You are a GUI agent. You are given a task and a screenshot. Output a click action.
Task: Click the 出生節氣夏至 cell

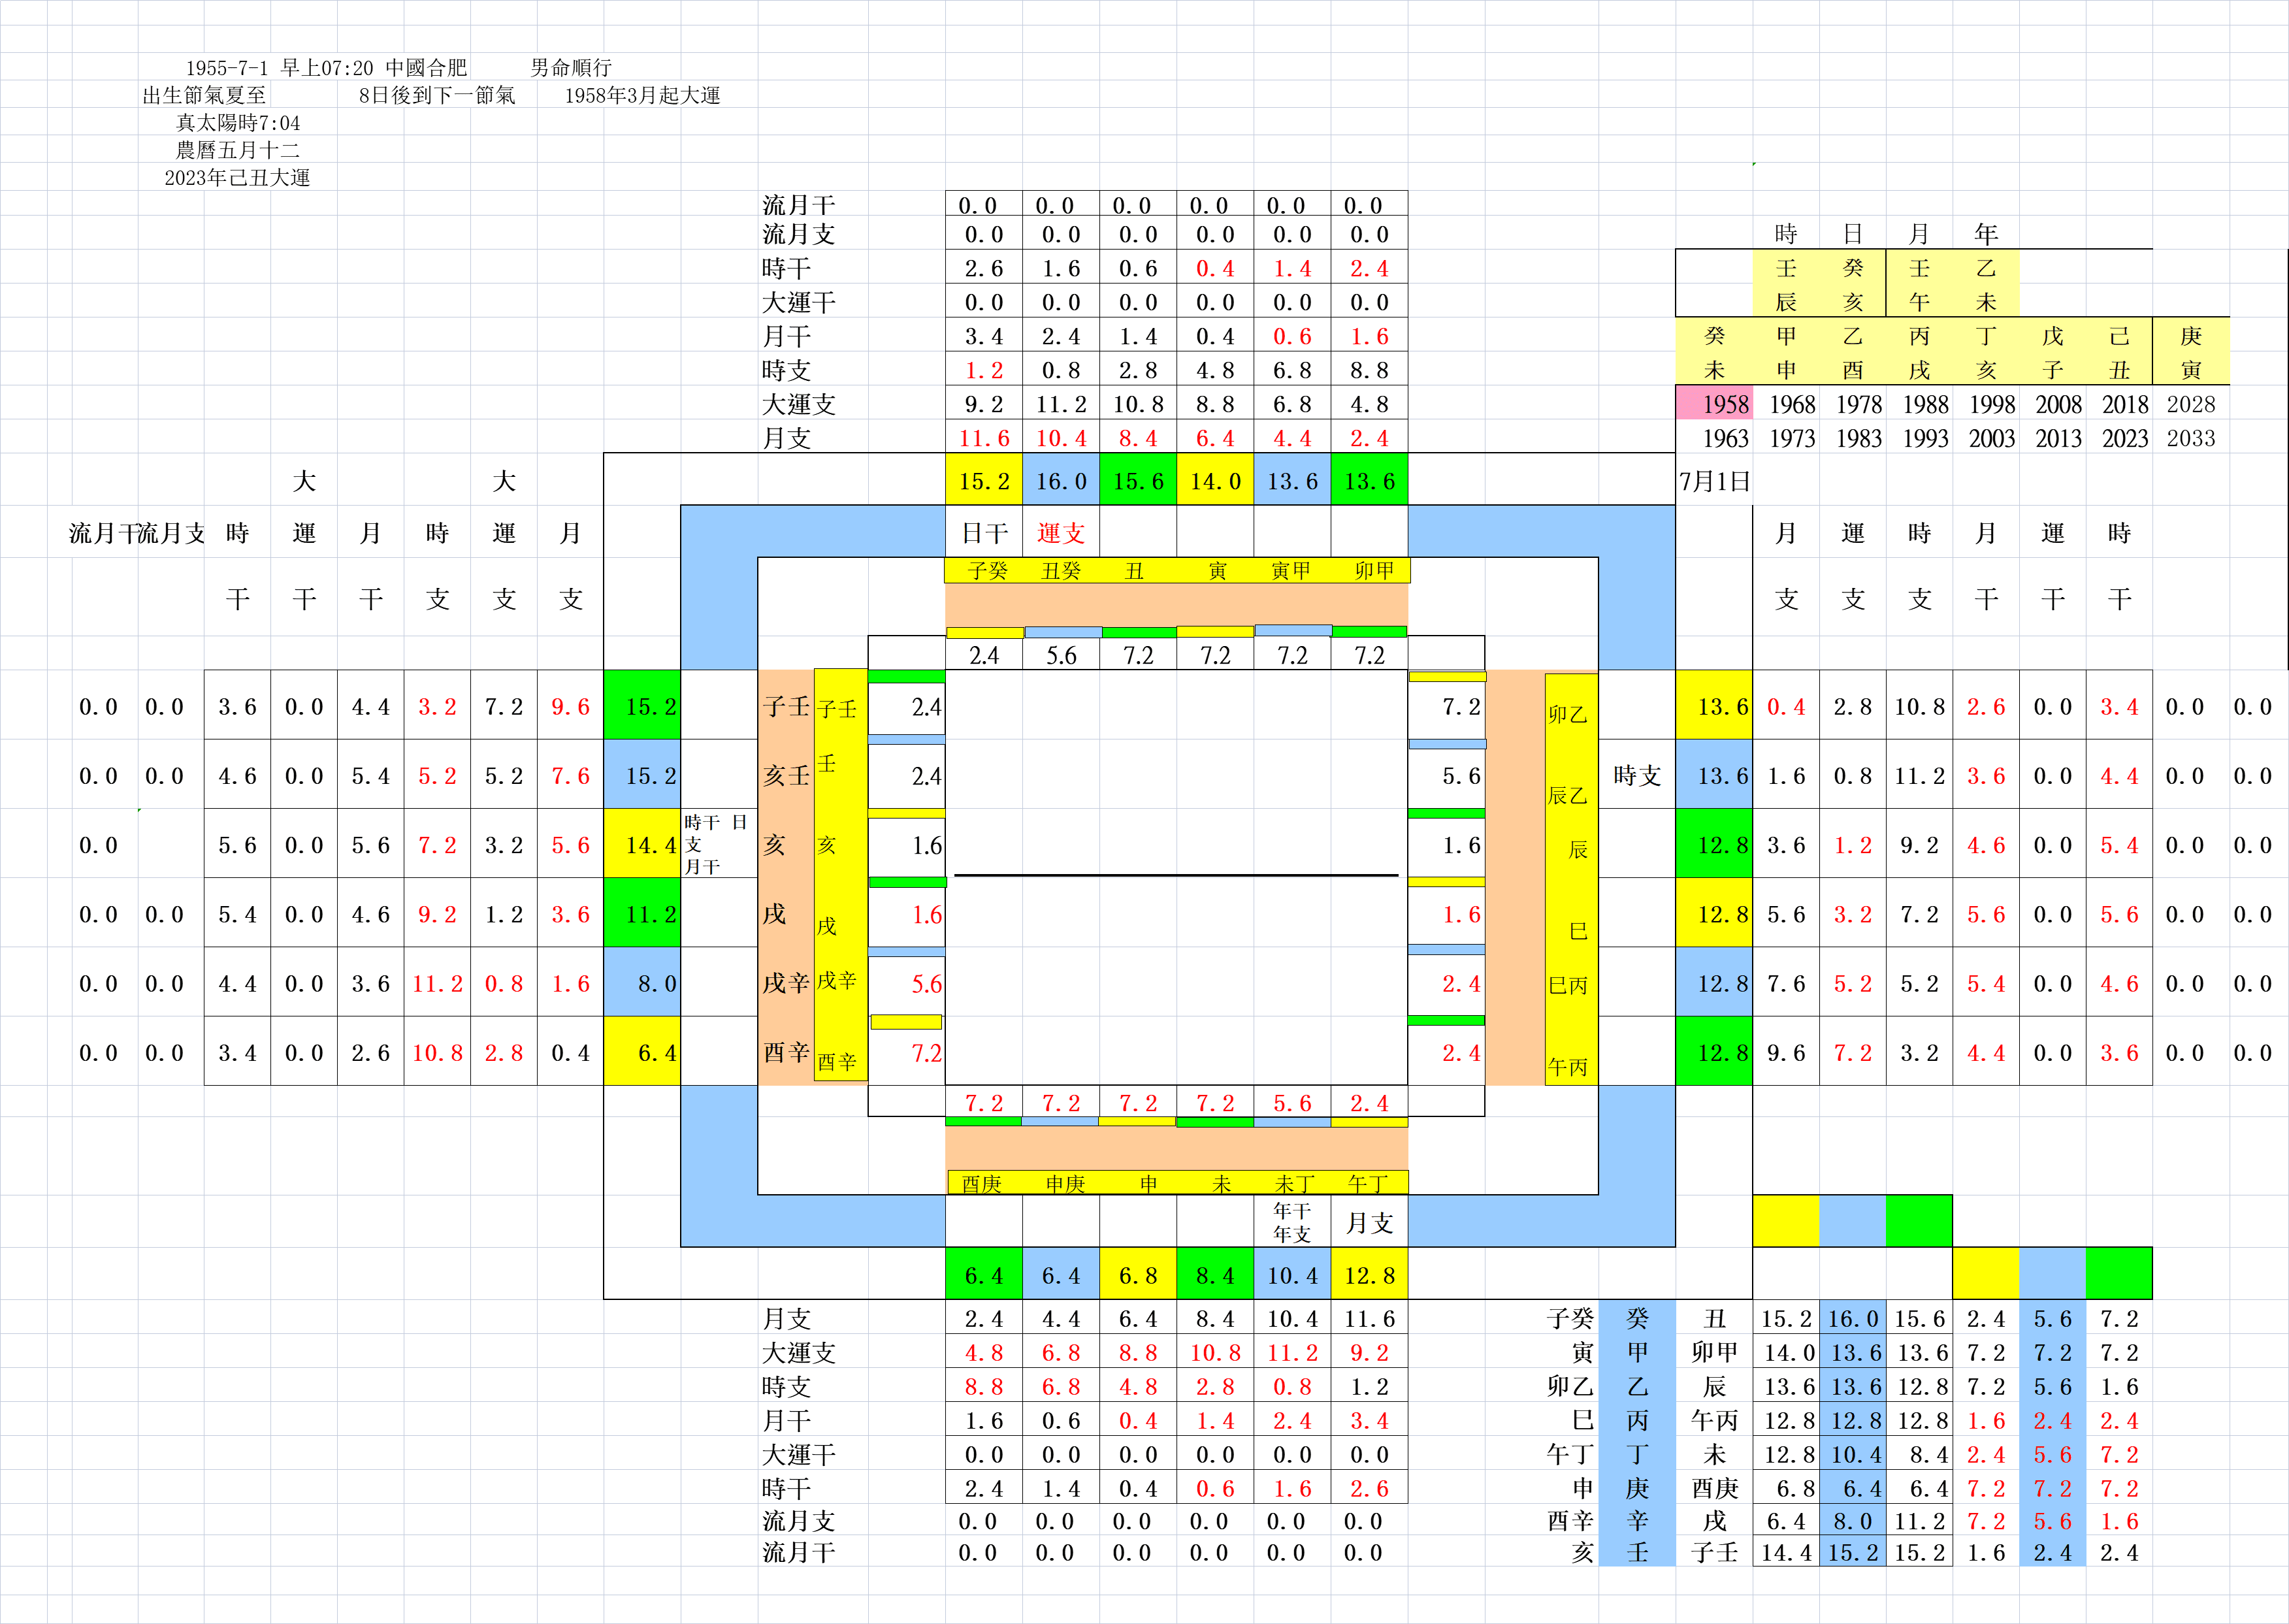coord(205,95)
